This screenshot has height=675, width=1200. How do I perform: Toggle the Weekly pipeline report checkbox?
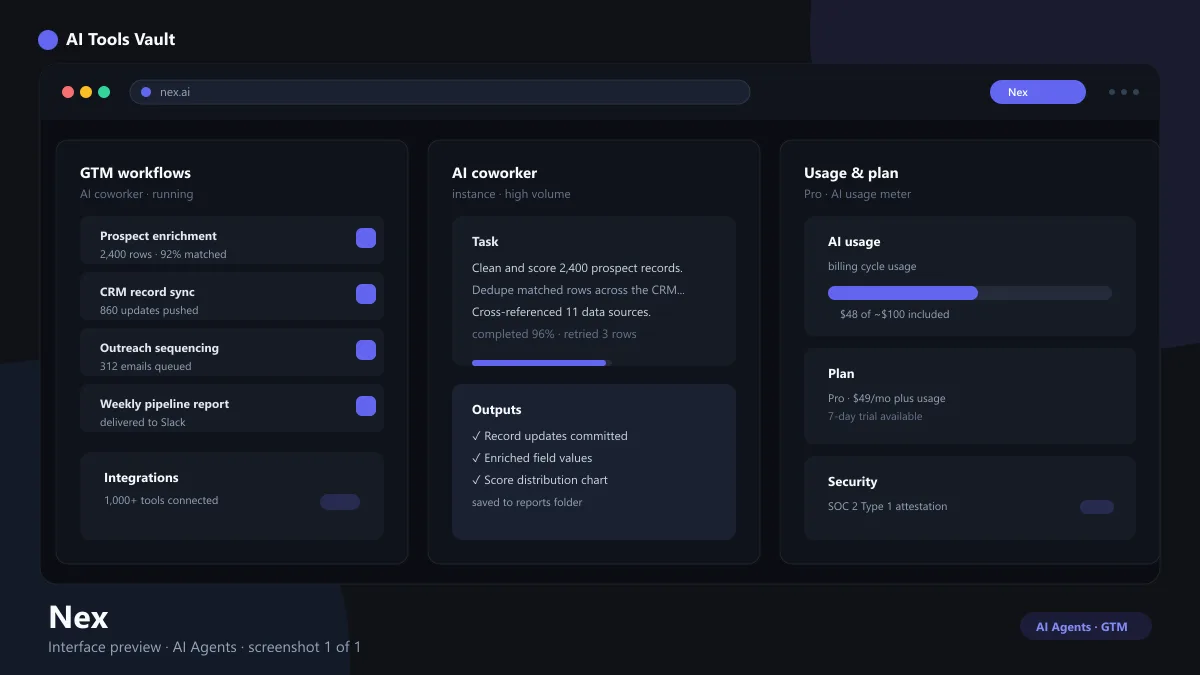pos(366,406)
